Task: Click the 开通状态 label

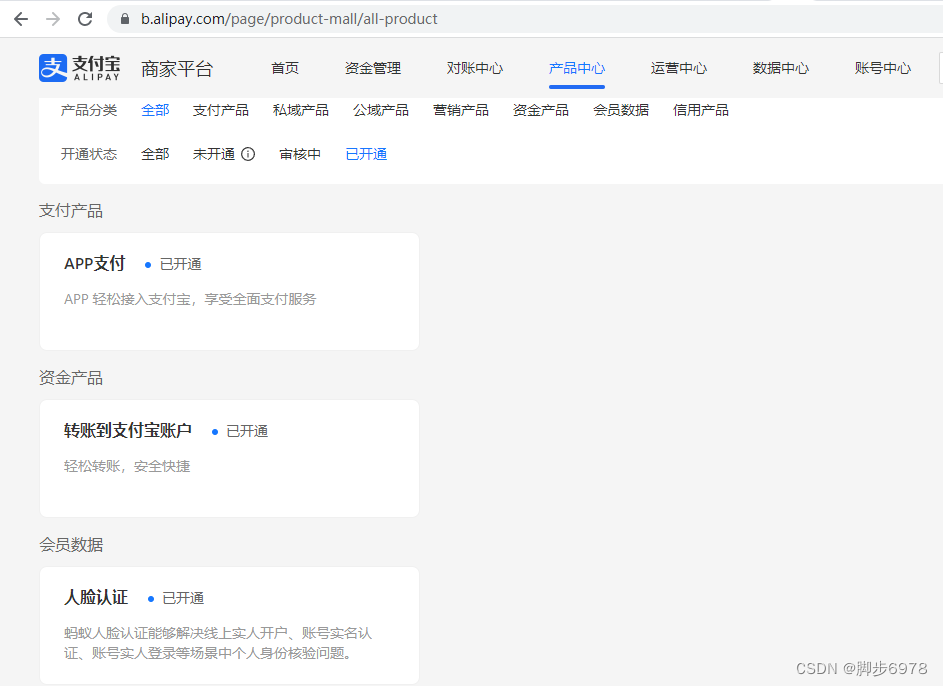Action: point(89,155)
